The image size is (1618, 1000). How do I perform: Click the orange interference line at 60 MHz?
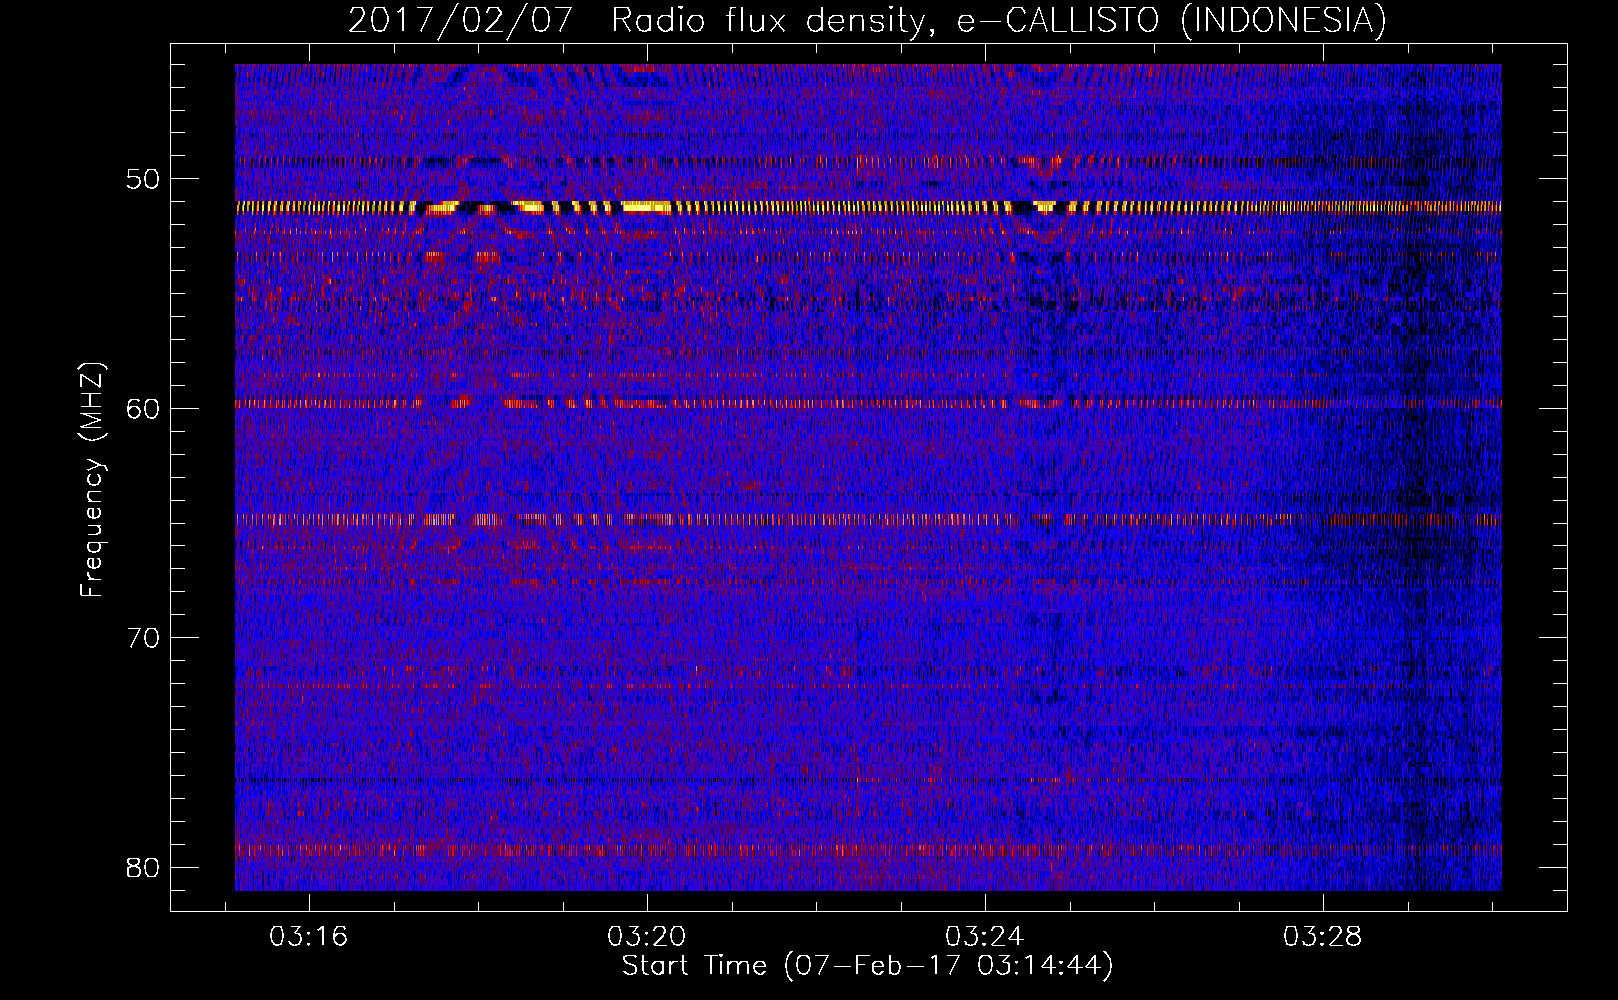tap(868, 404)
